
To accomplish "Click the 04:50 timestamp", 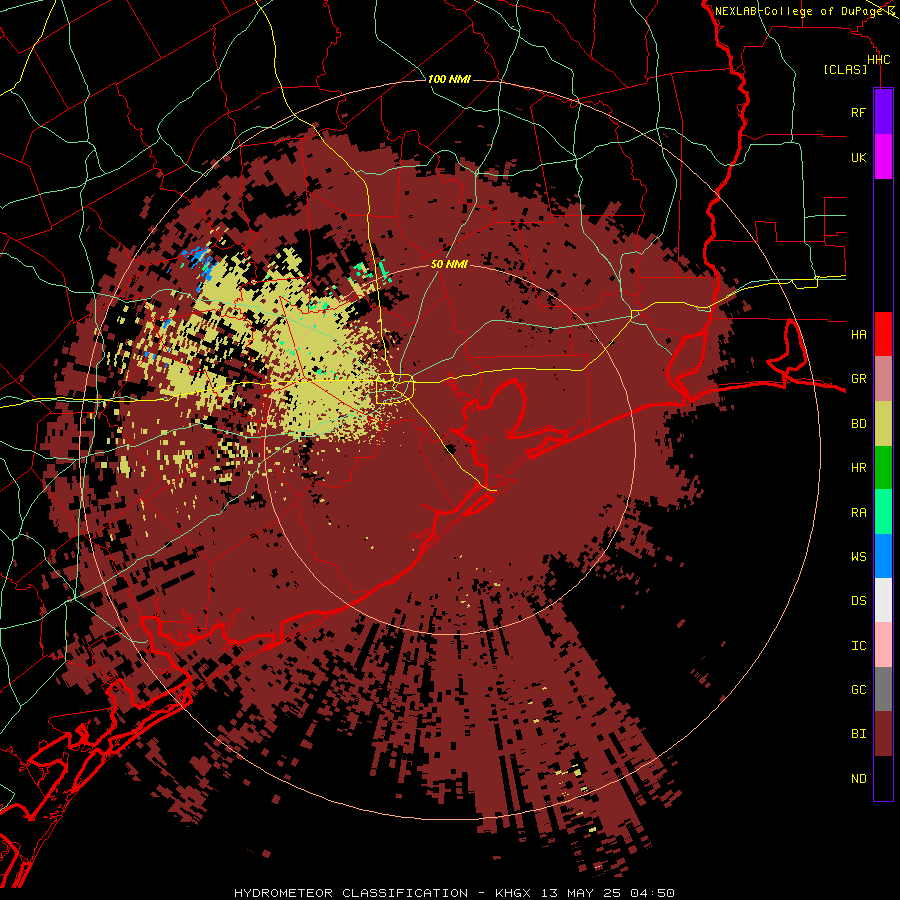I will tap(652, 893).
